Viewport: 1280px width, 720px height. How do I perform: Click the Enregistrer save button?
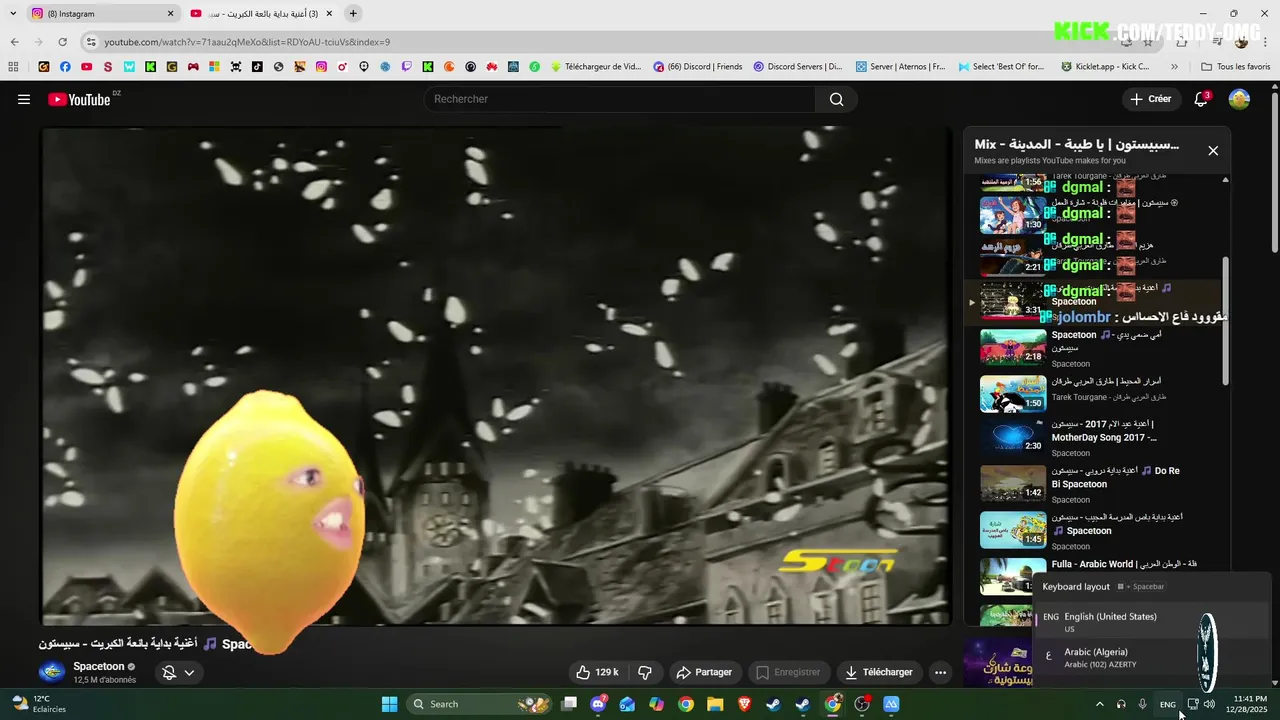[x=788, y=672]
